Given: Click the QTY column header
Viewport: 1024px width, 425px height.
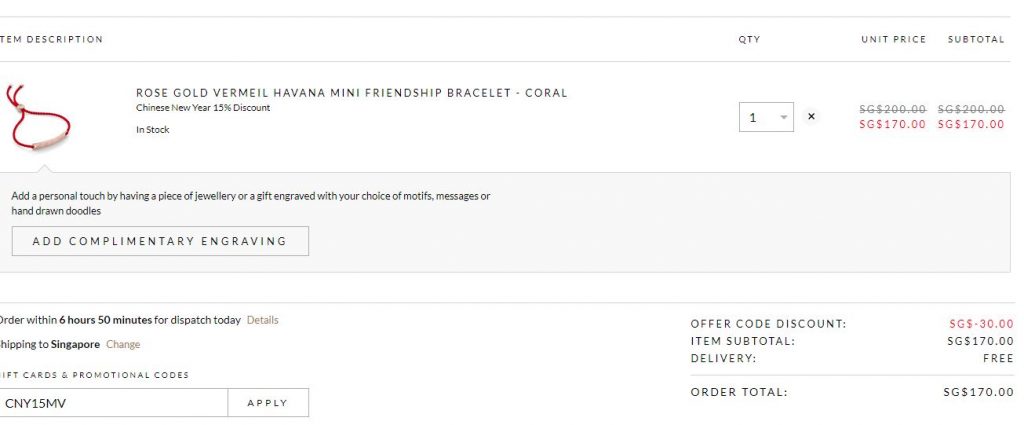Looking at the screenshot, I should pyautogui.click(x=749, y=40).
